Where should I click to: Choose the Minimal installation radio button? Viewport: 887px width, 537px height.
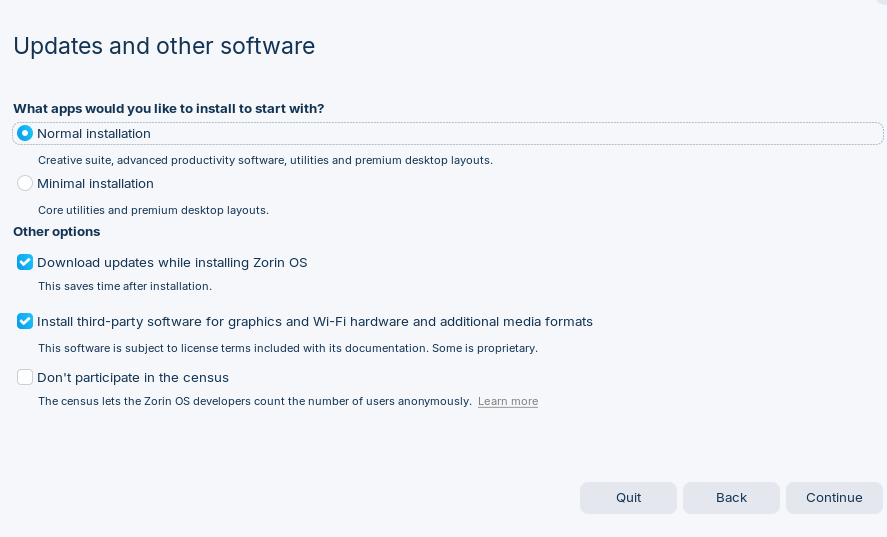pos(25,183)
